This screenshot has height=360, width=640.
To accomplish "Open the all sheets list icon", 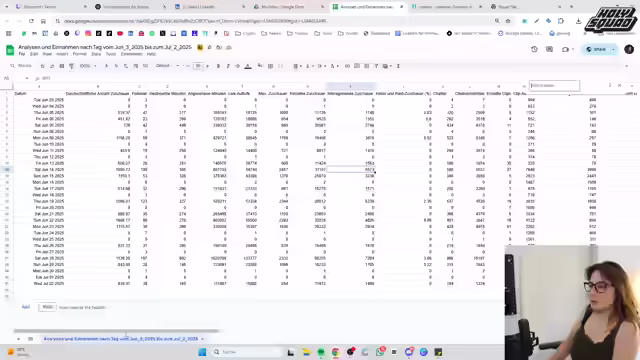I will click(30, 339).
